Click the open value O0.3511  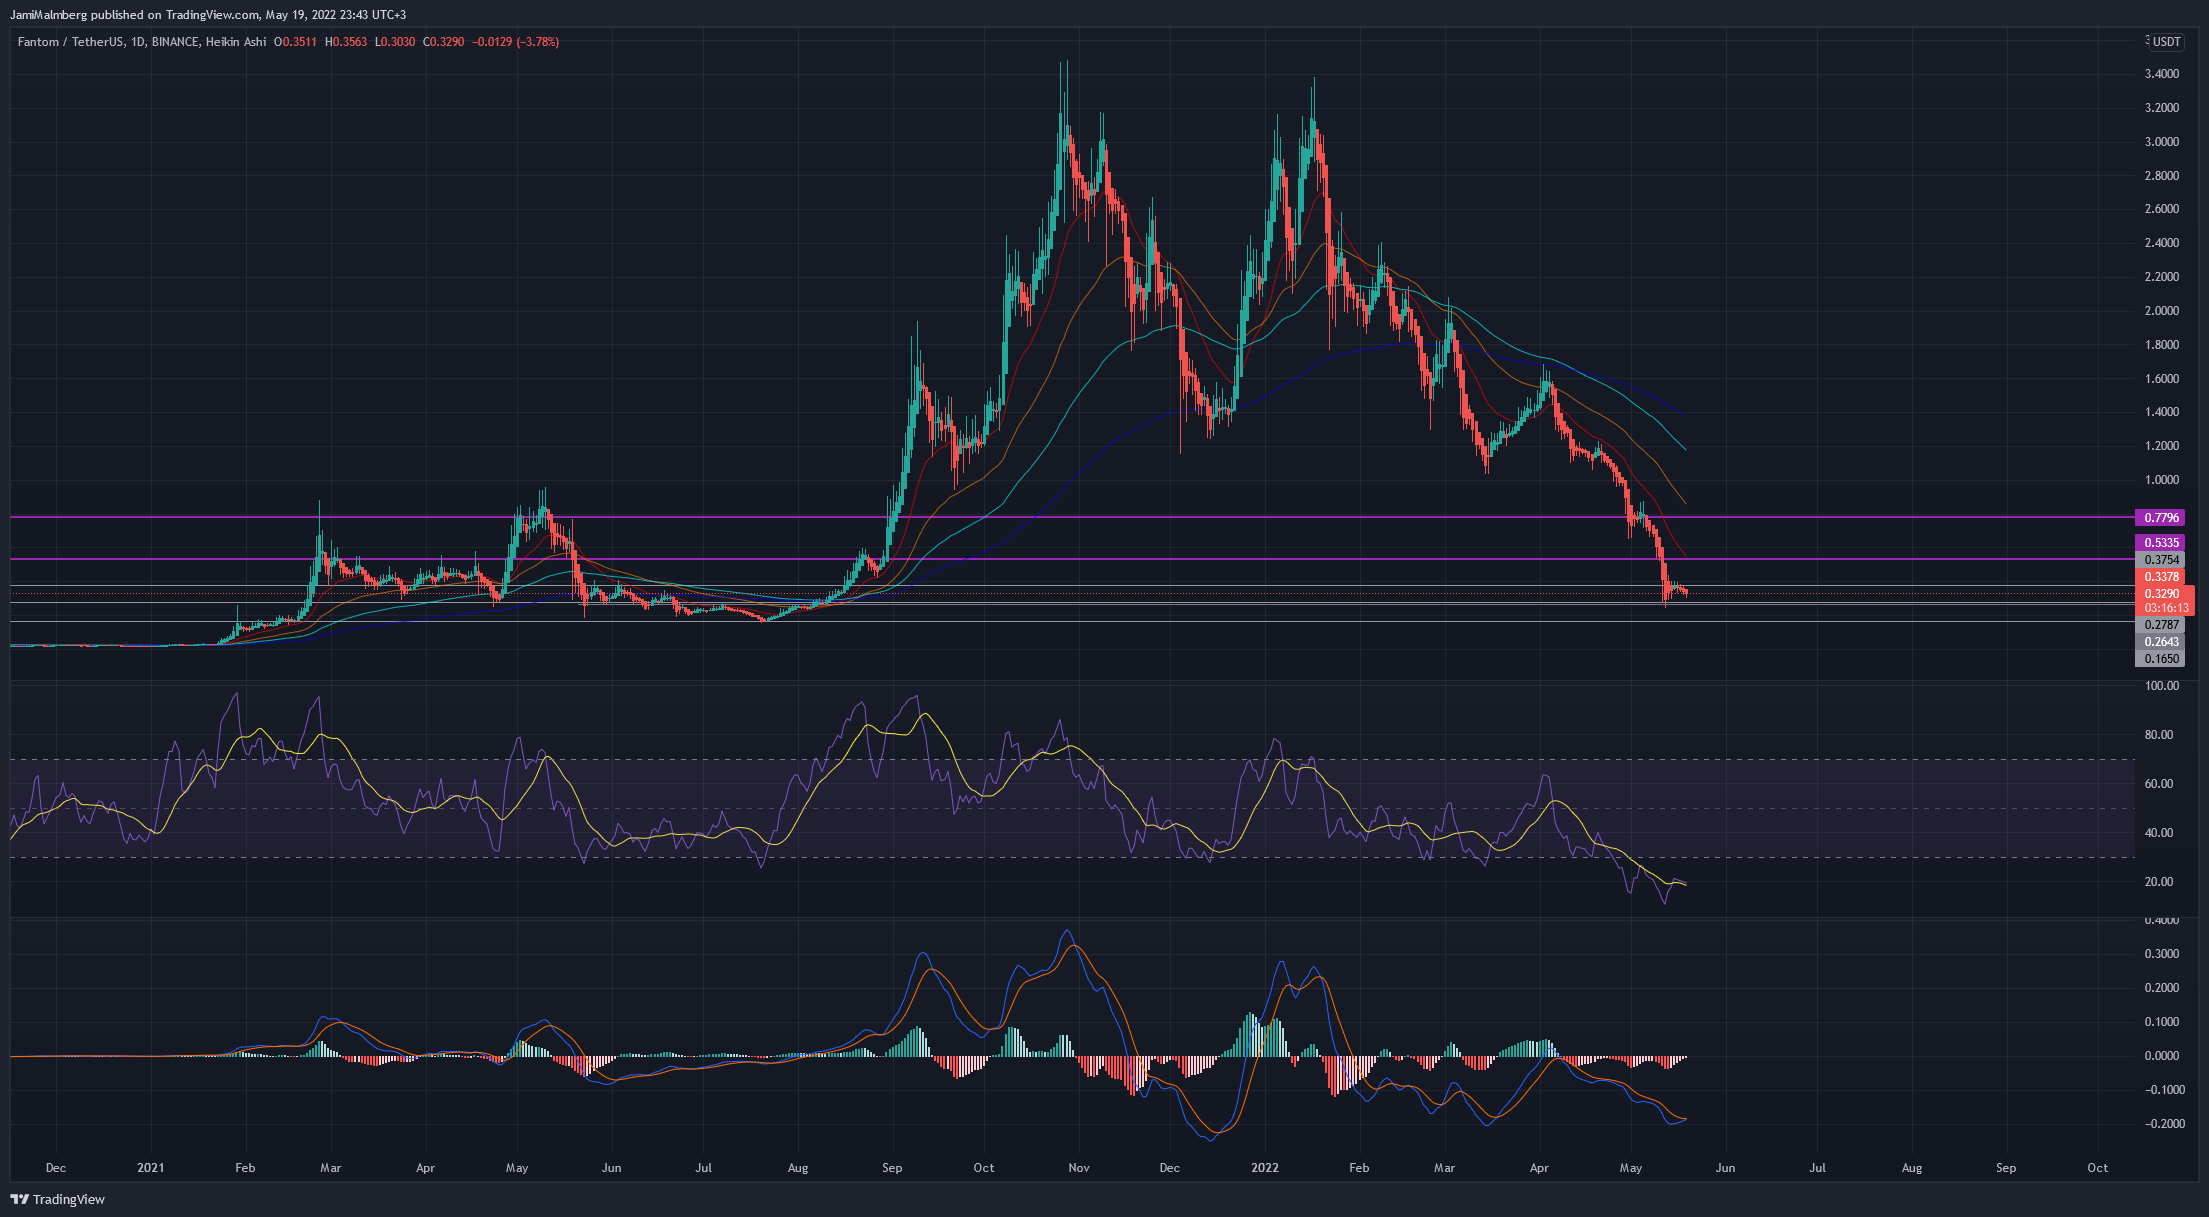click(x=295, y=42)
